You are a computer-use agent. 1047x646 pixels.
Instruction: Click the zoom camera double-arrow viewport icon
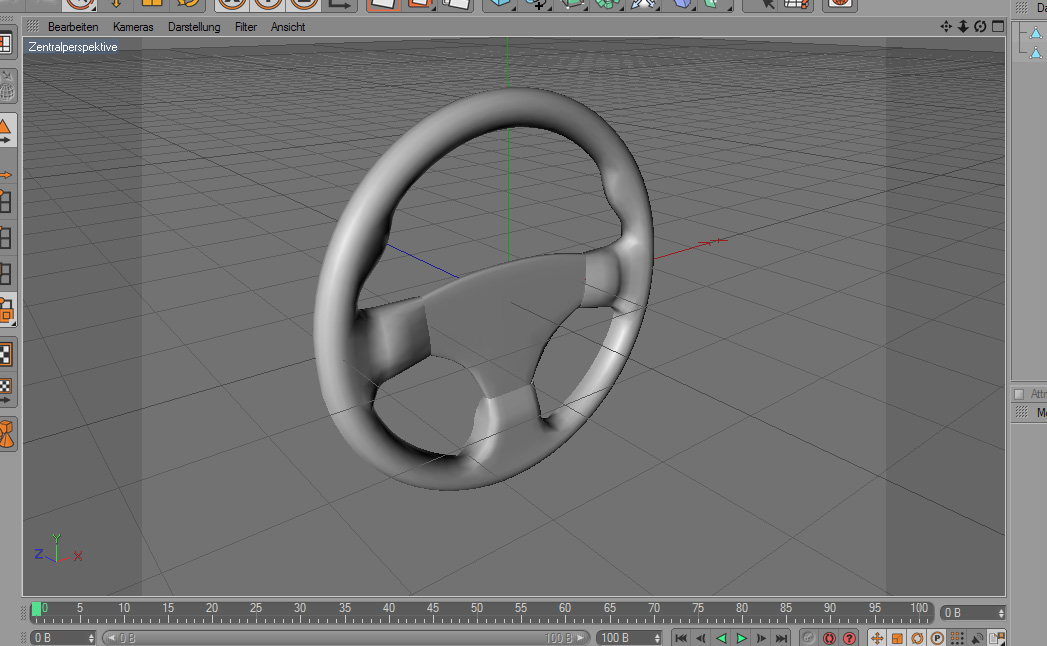[x=963, y=26]
